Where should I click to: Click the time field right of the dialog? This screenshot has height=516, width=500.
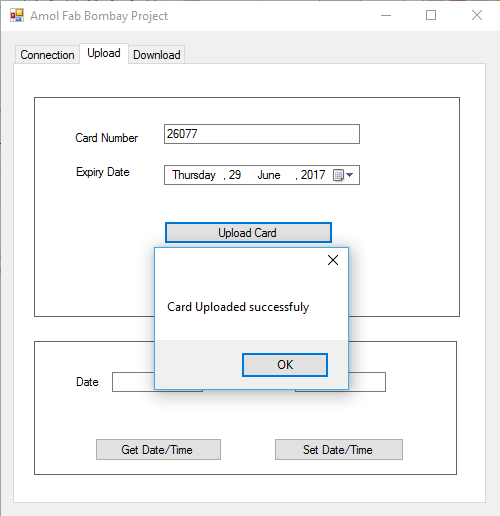click(x=367, y=382)
